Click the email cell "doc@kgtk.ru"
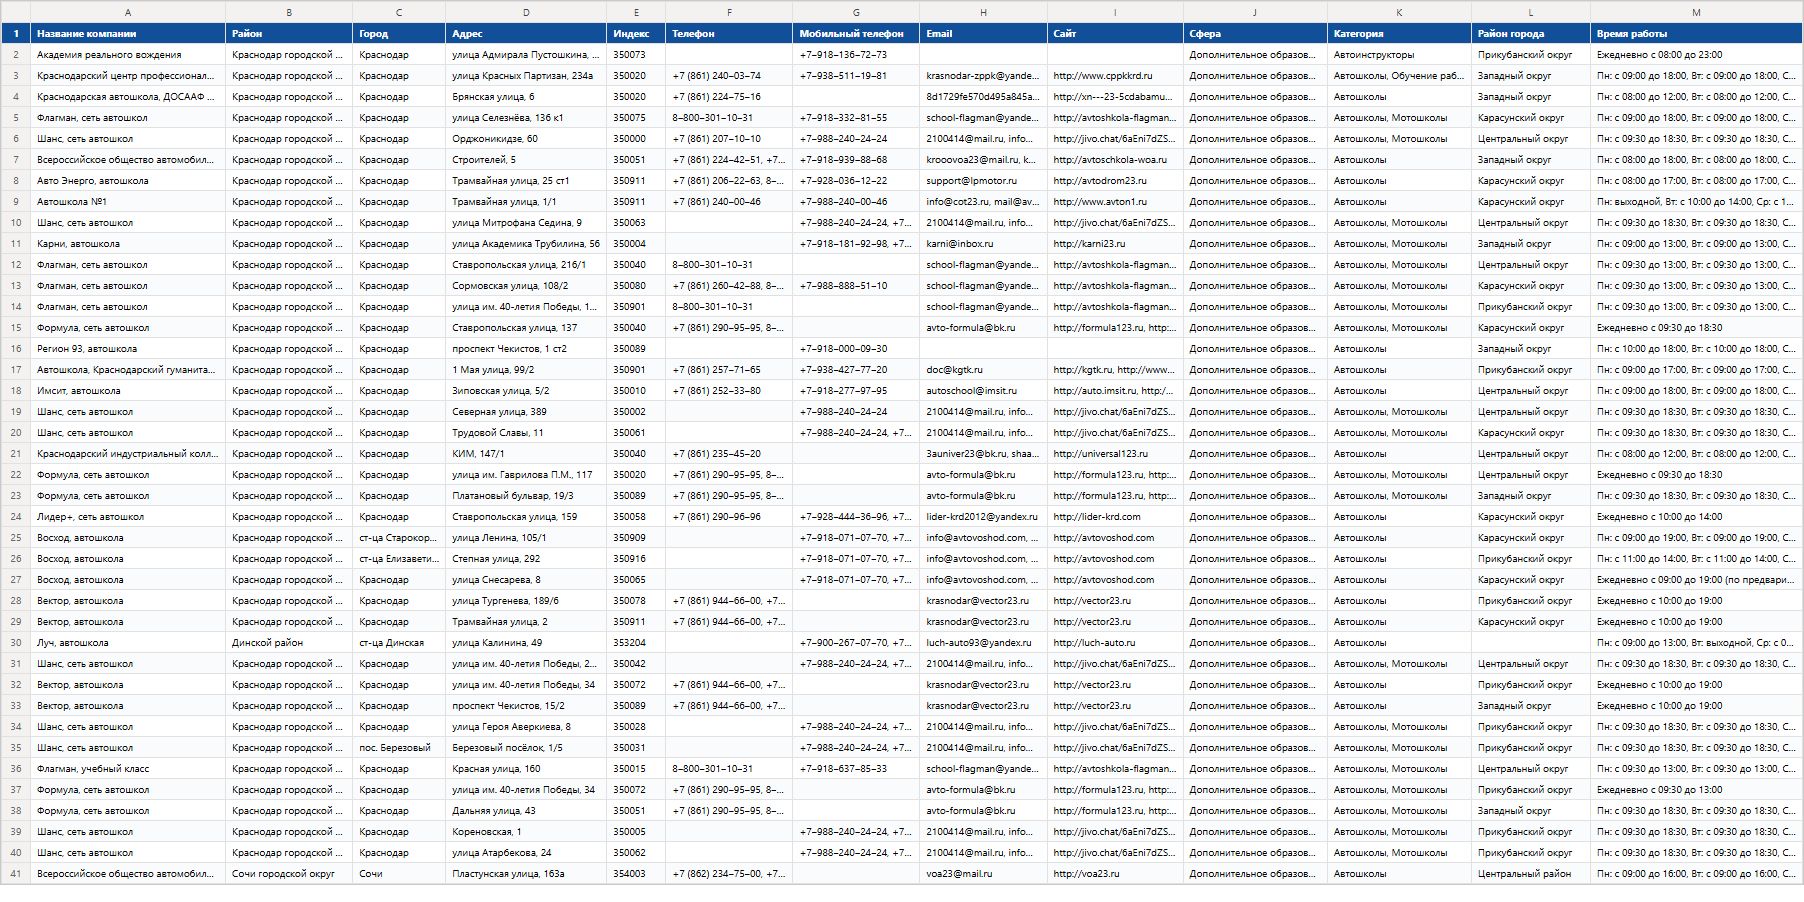Viewport: 1804px width, 902px height. 983,369
